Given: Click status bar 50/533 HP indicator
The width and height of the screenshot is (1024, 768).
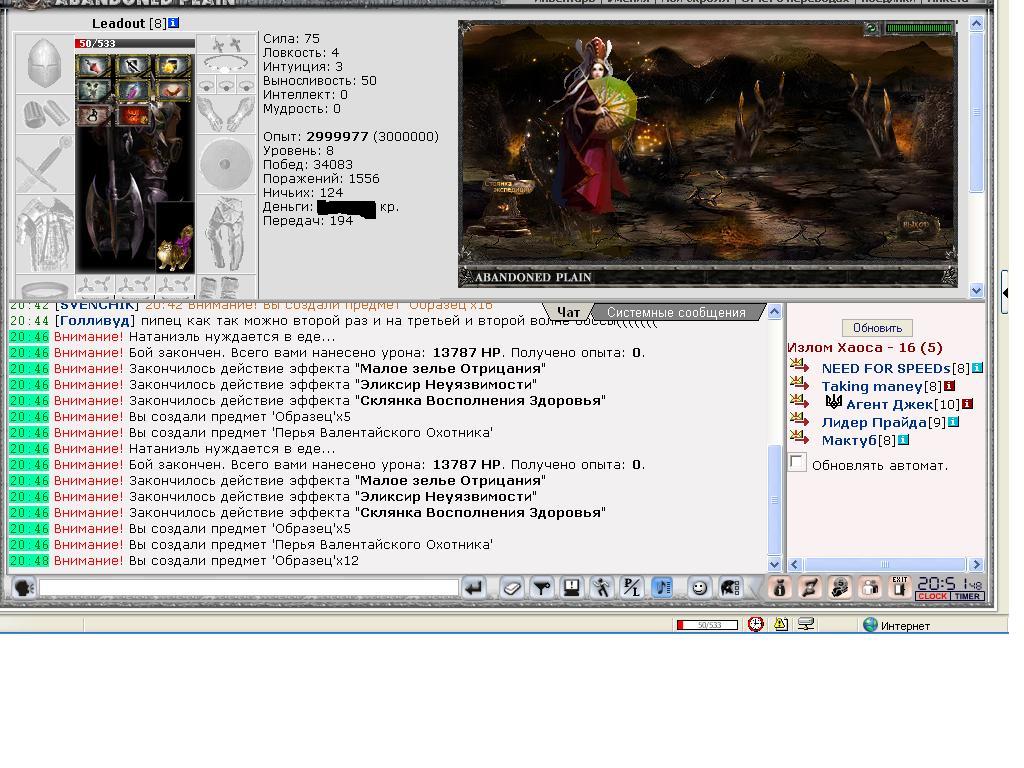Looking at the screenshot, I should (x=707, y=625).
